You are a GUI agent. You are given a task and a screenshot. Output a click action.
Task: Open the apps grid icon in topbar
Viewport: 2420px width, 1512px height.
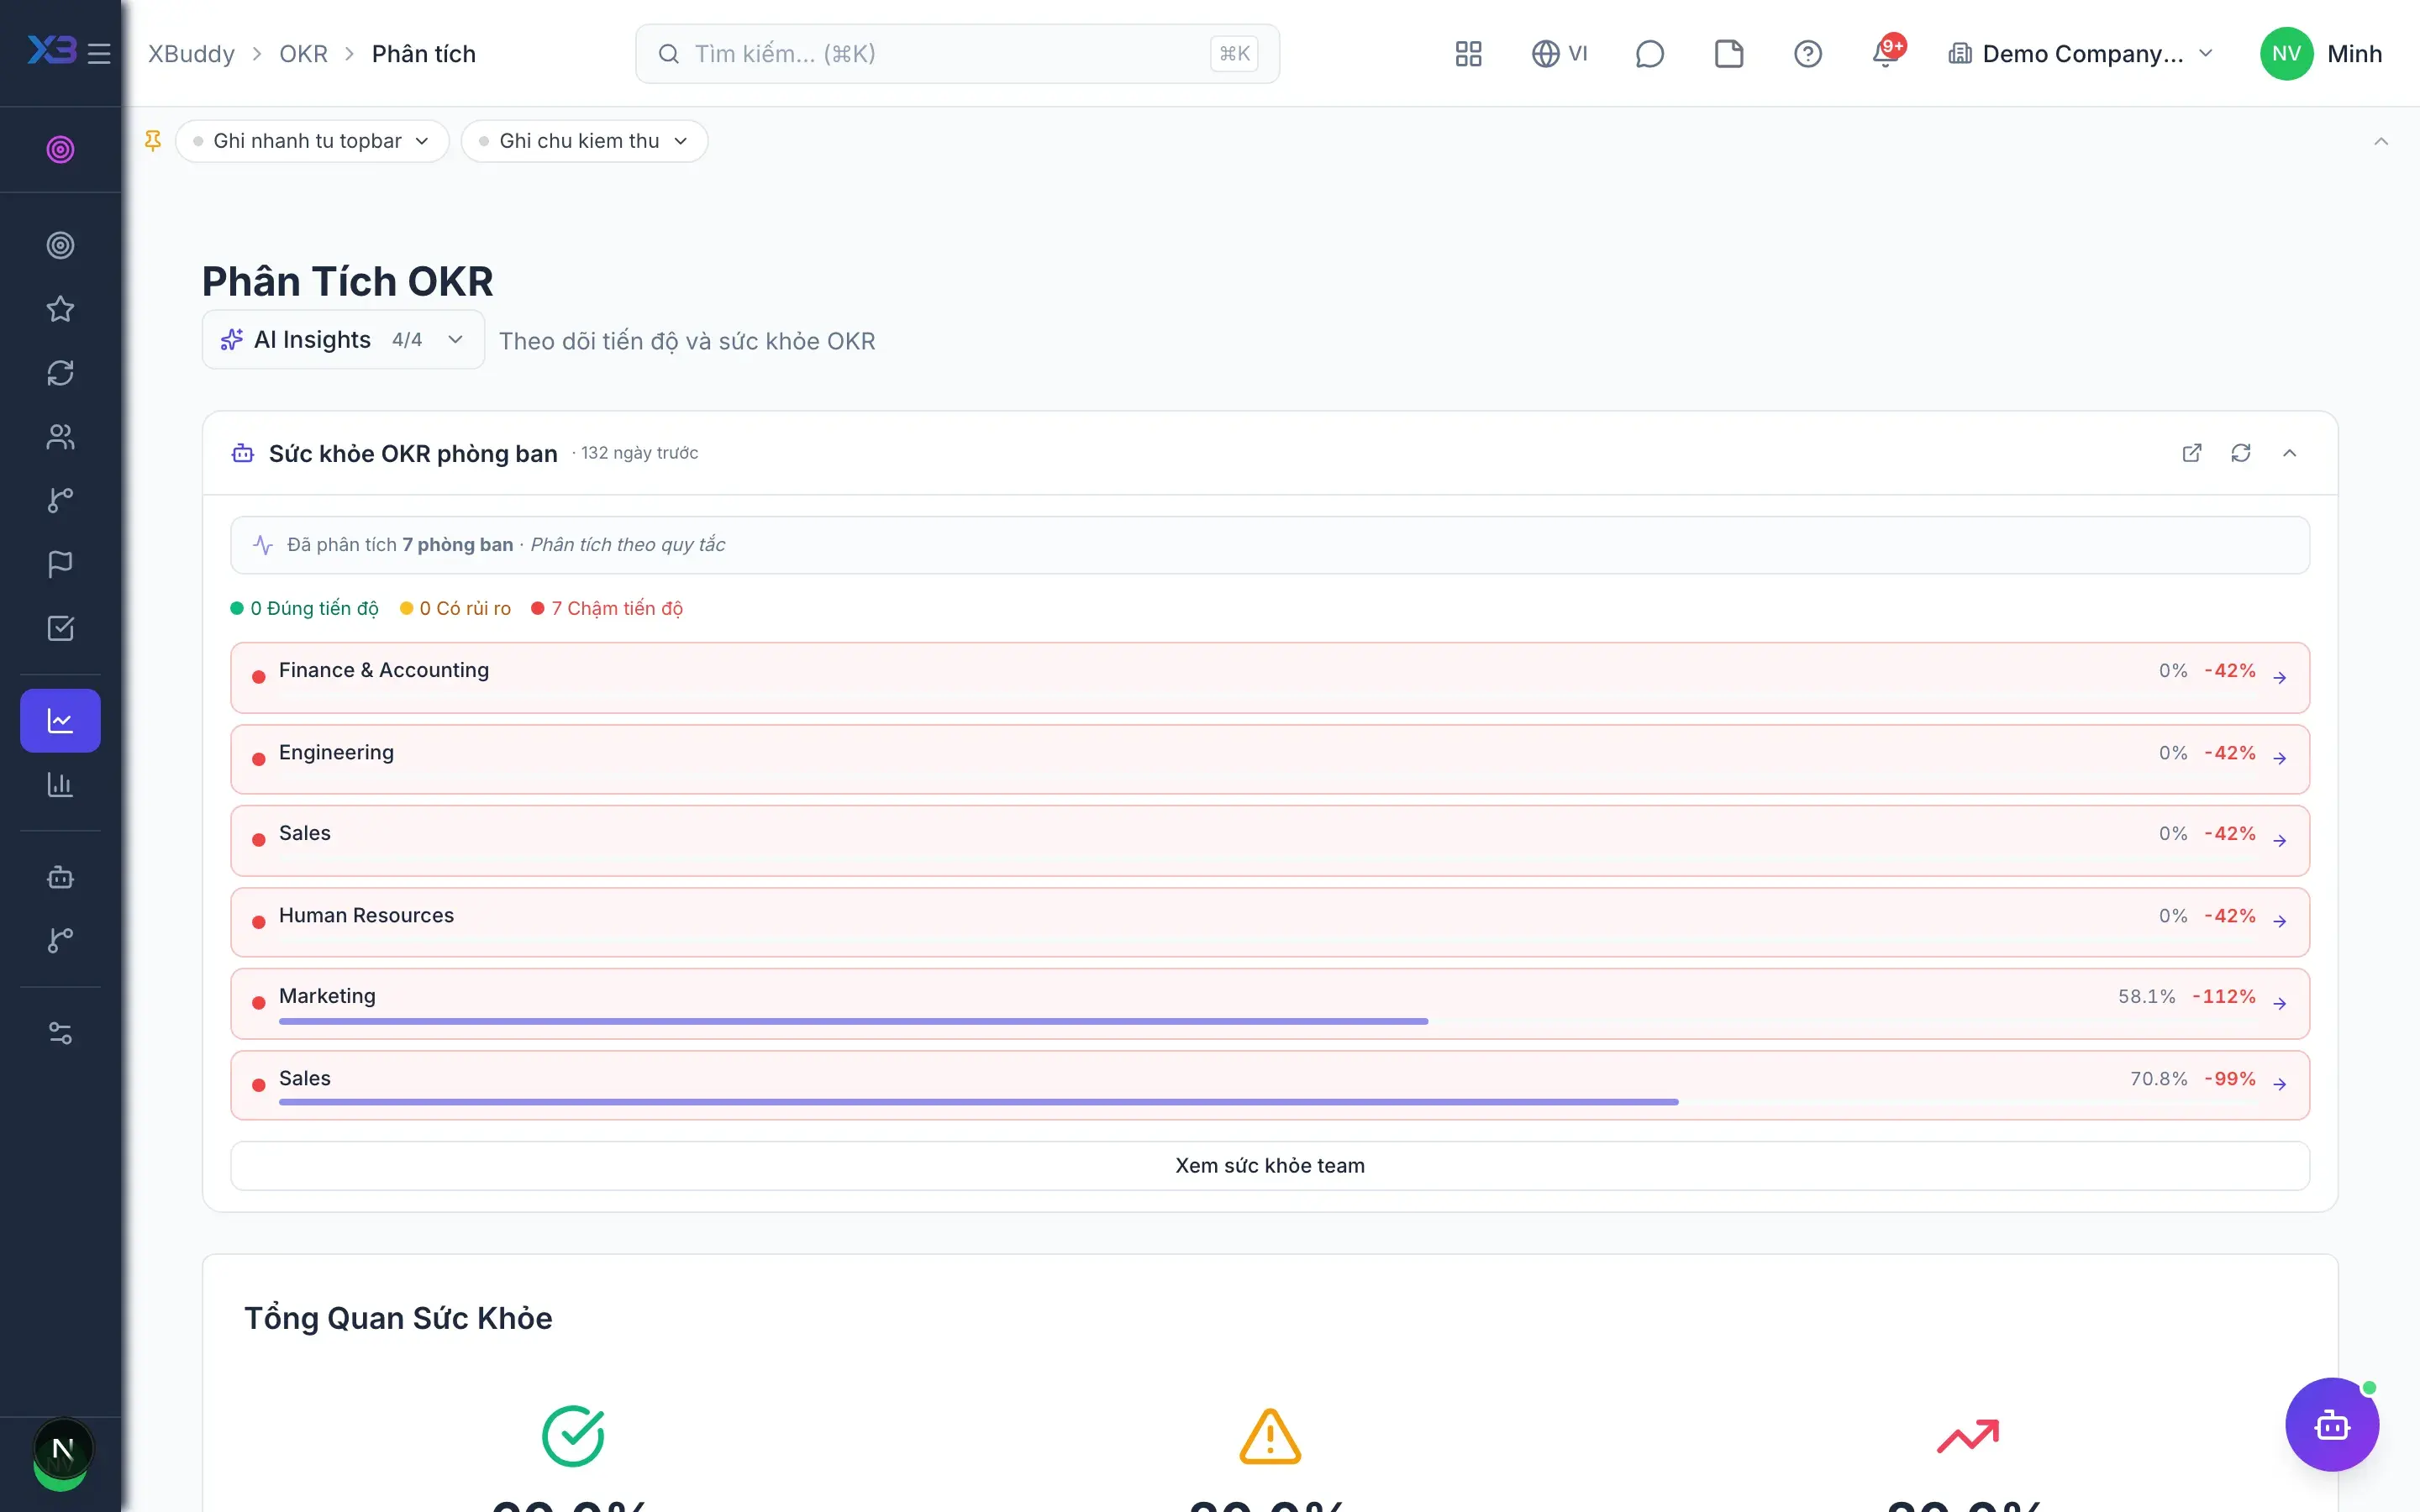pyautogui.click(x=1468, y=53)
